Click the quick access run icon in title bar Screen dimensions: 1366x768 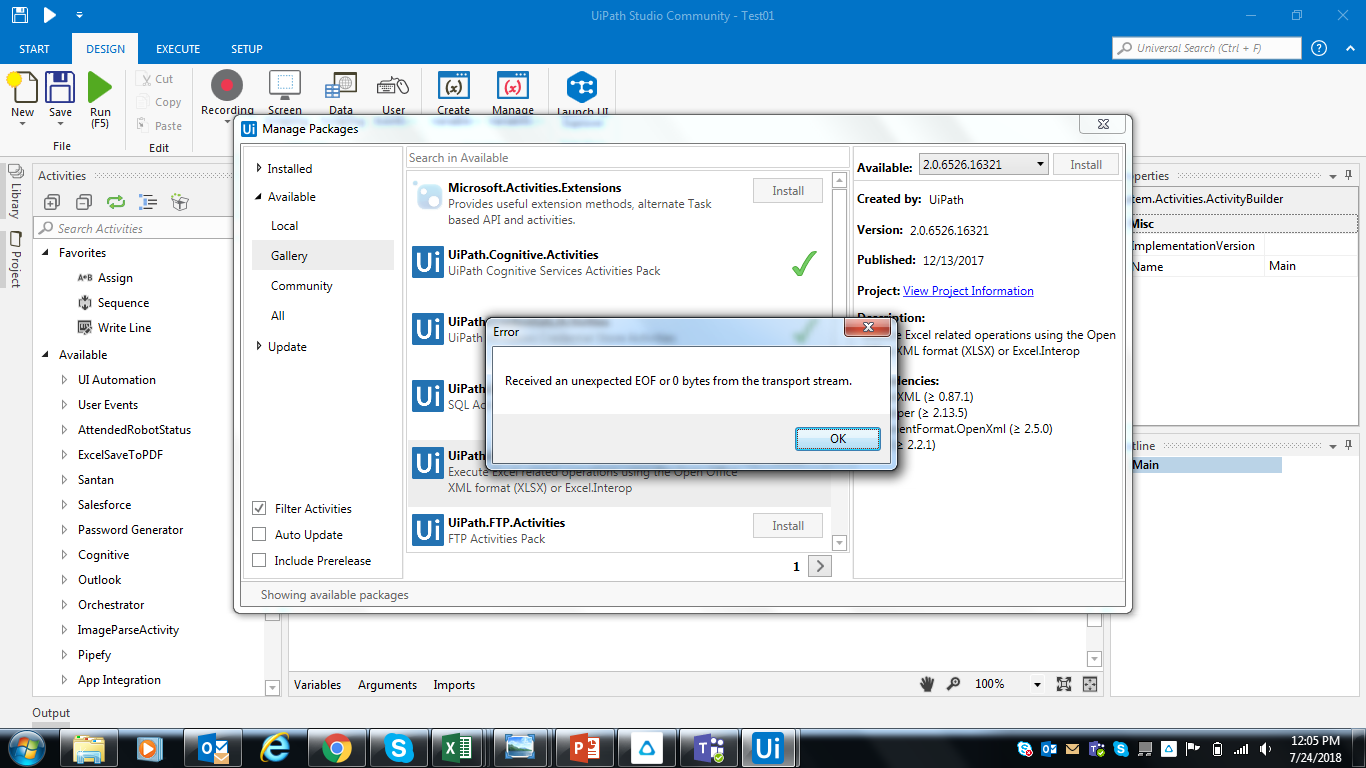[50, 15]
